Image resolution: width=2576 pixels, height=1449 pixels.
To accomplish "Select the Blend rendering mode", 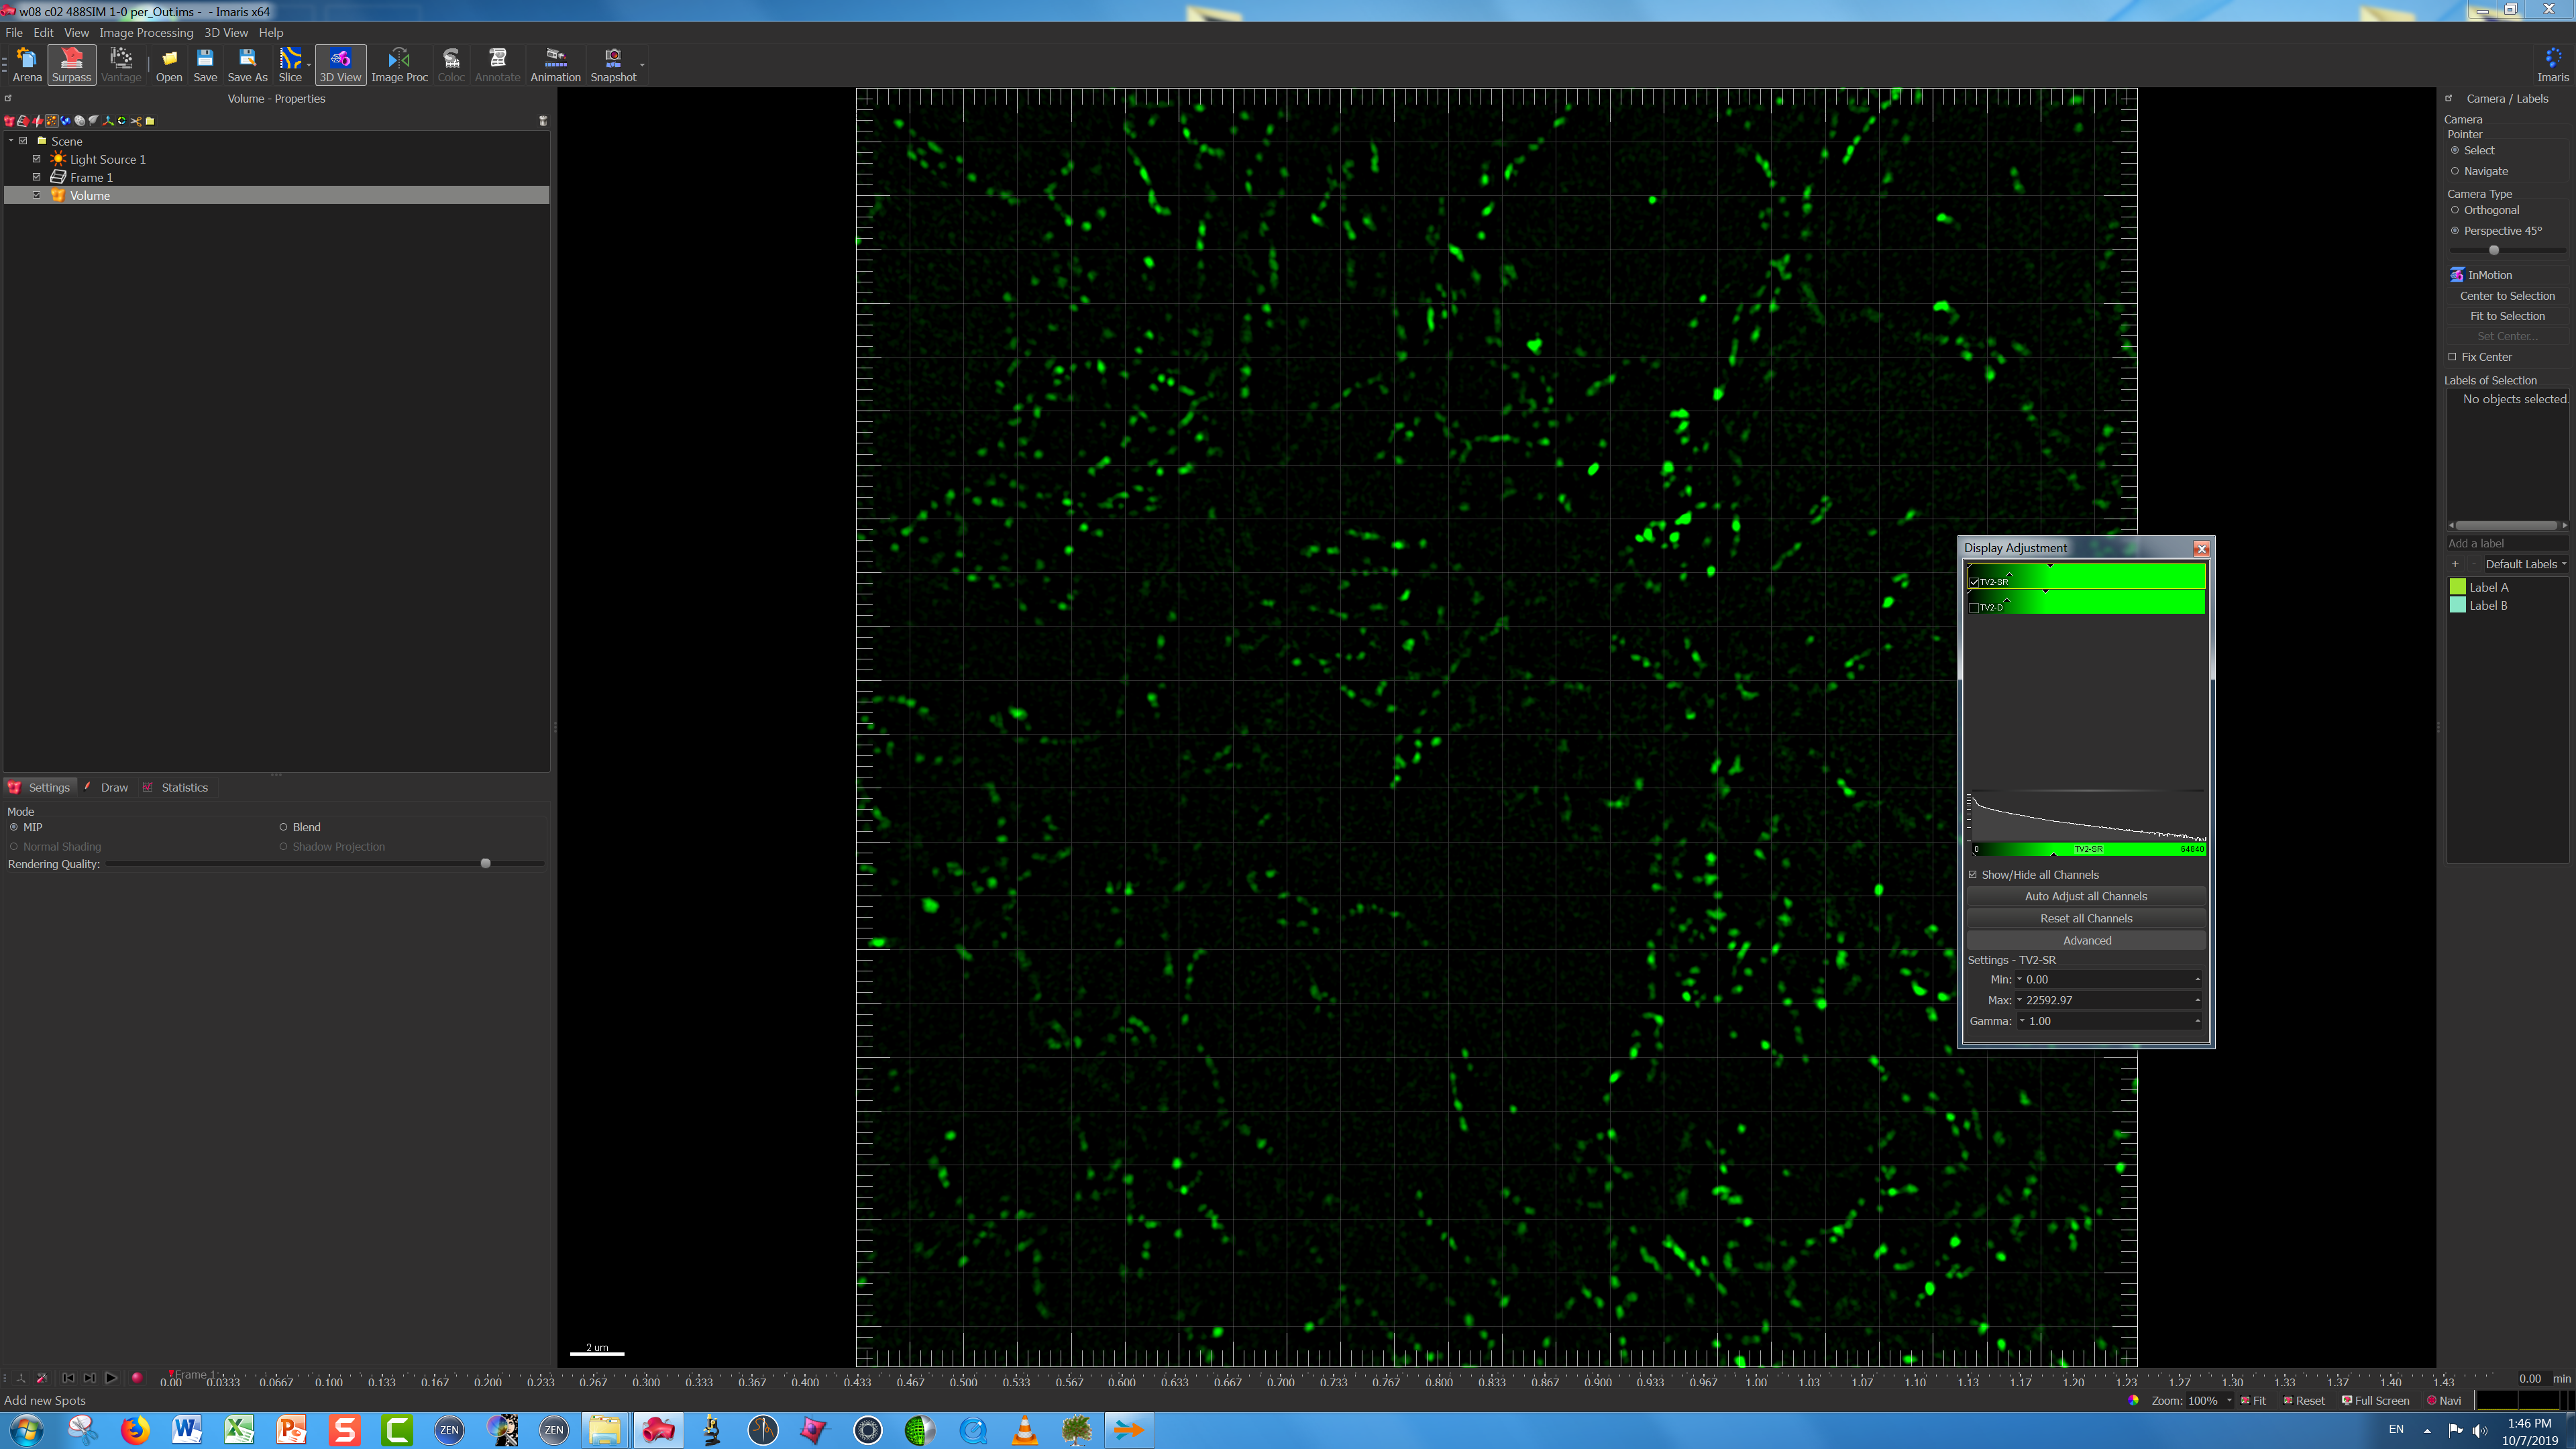I will pyautogui.click(x=284, y=827).
